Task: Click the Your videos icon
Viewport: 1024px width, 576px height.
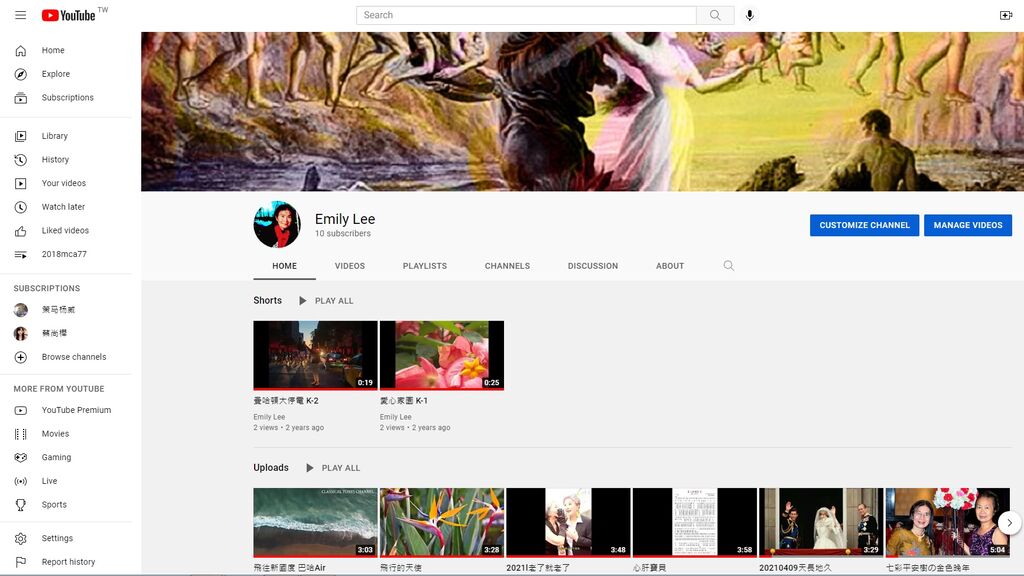Action: tap(21, 184)
